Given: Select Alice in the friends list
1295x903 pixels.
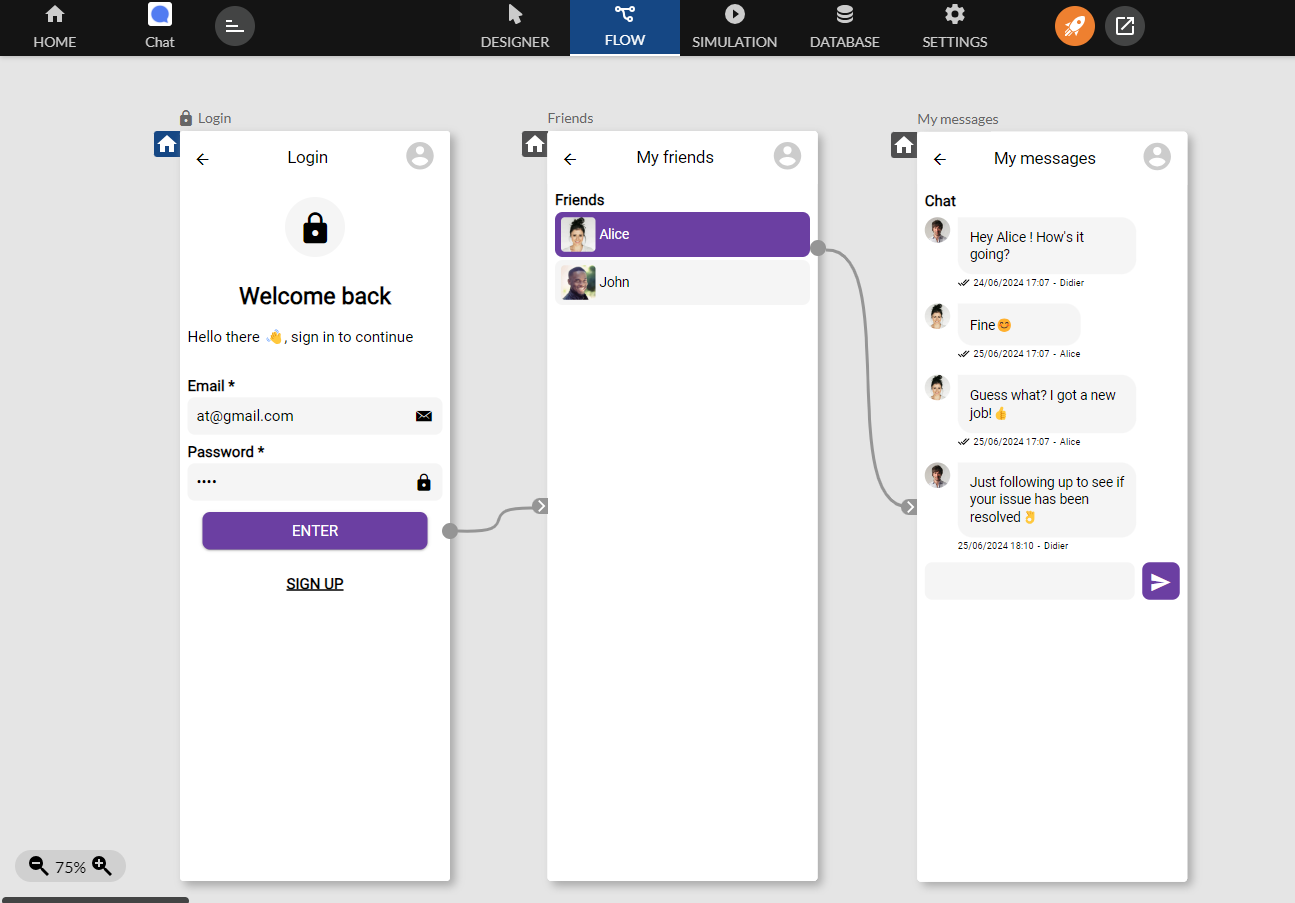Looking at the screenshot, I should pyautogui.click(x=682, y=234).
